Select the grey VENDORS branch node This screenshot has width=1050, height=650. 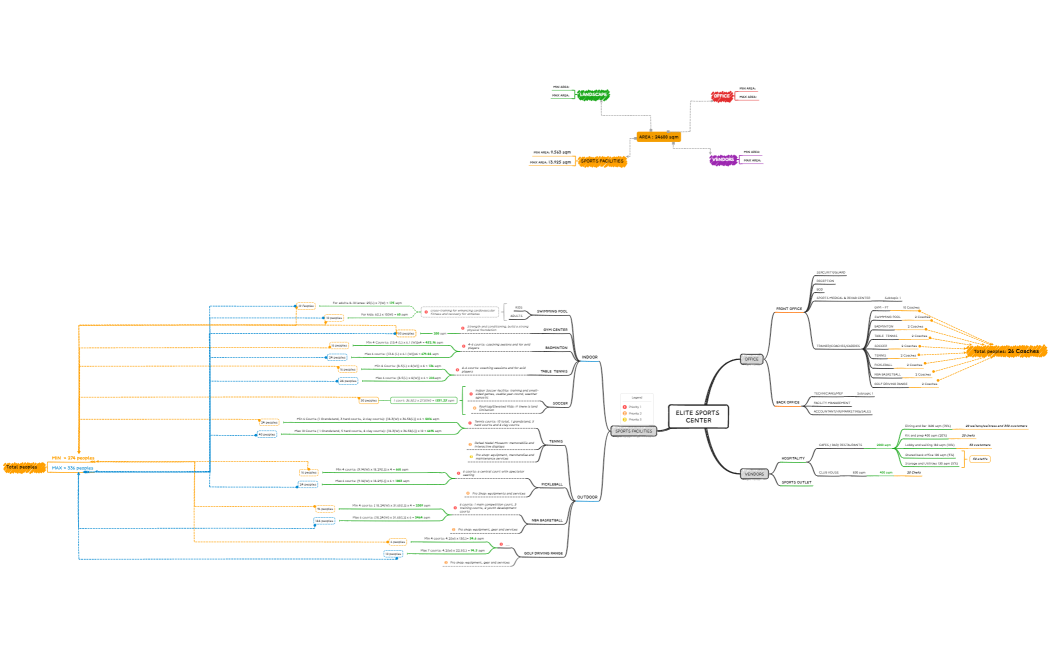[754, 474]
